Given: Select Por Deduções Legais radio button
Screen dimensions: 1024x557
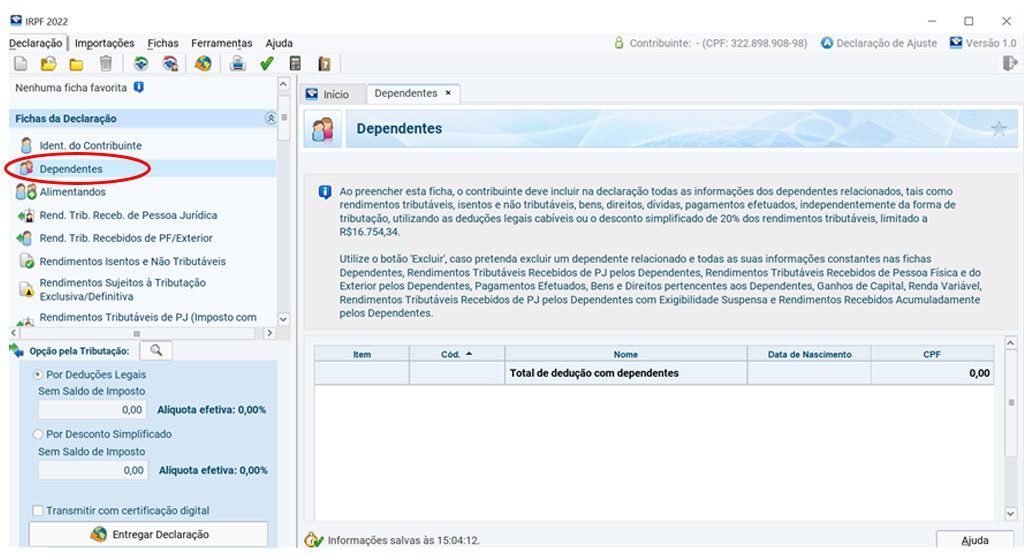Looking at the screenshot, I should coord(37,374).
